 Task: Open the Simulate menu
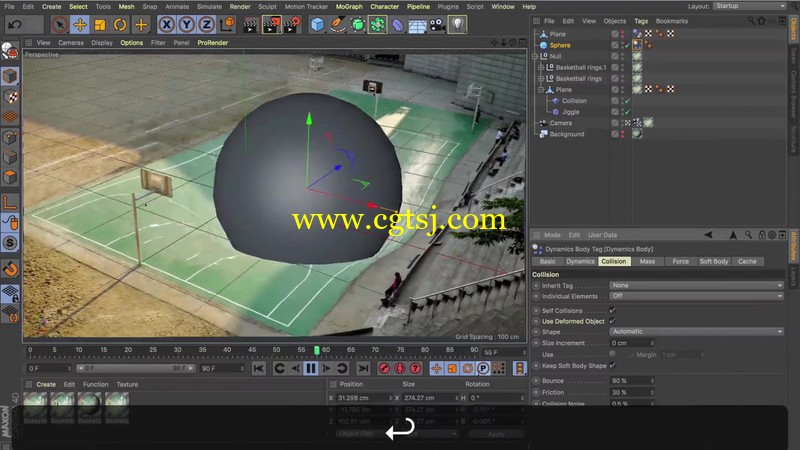(x=209, y=7)
